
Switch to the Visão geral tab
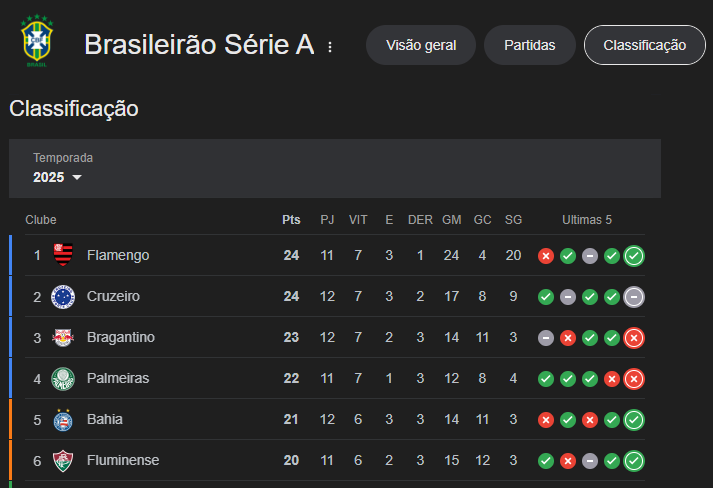(x=421, y=45)
